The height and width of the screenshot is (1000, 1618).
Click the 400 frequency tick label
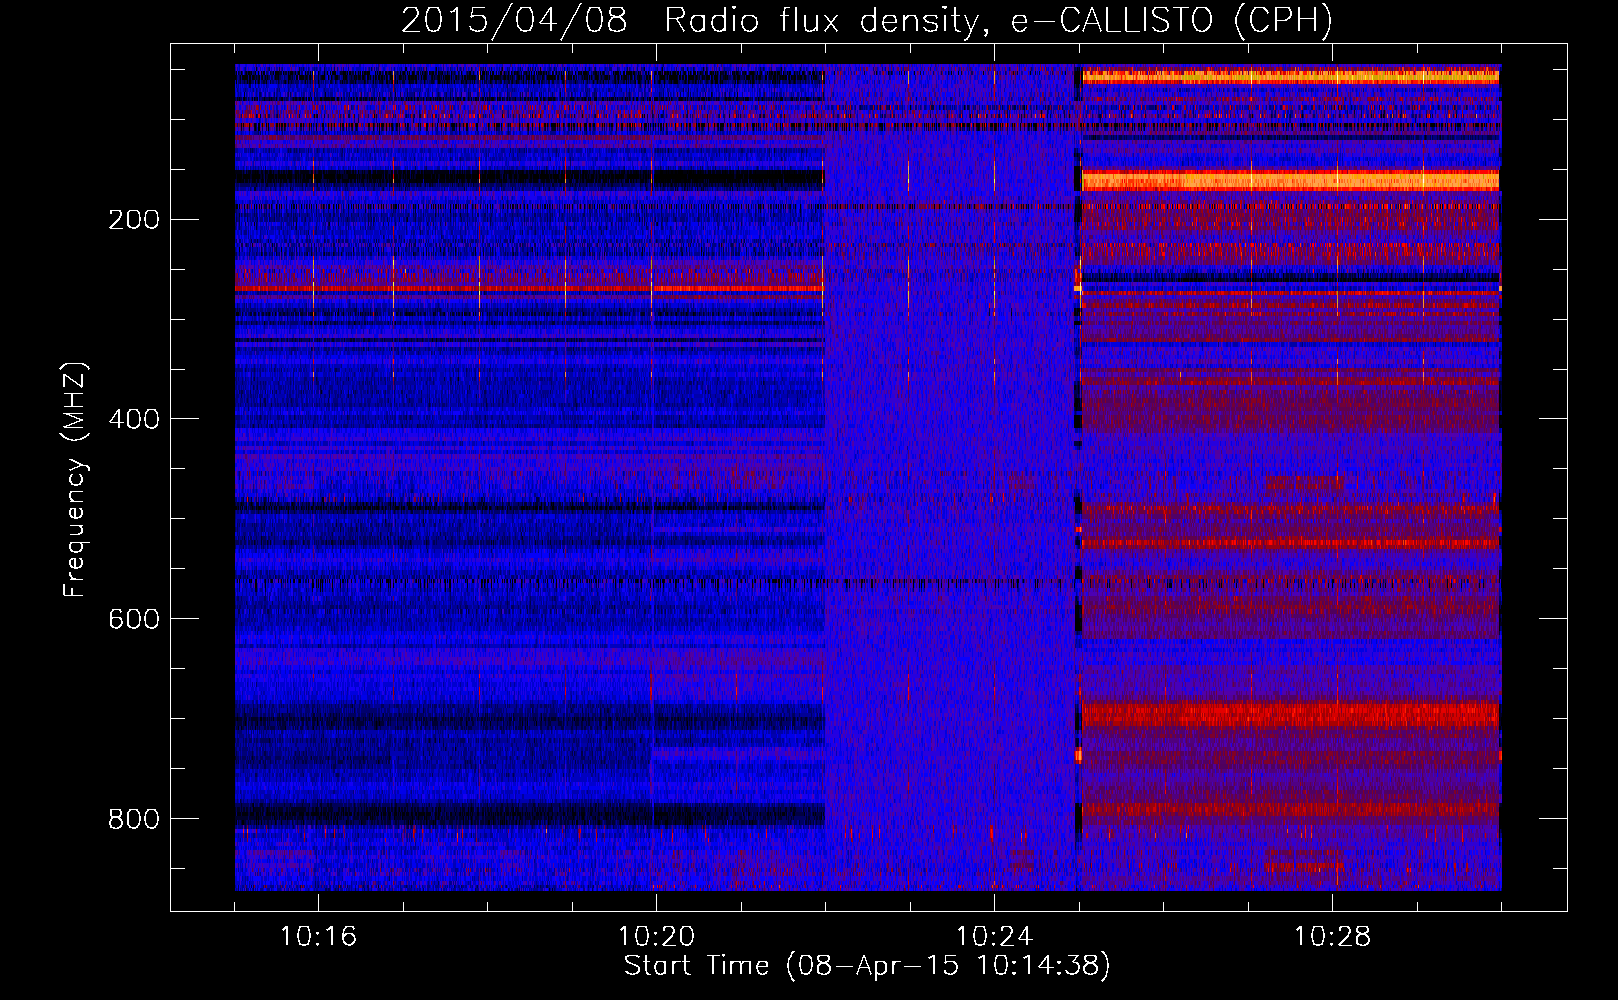coord(133,420)
